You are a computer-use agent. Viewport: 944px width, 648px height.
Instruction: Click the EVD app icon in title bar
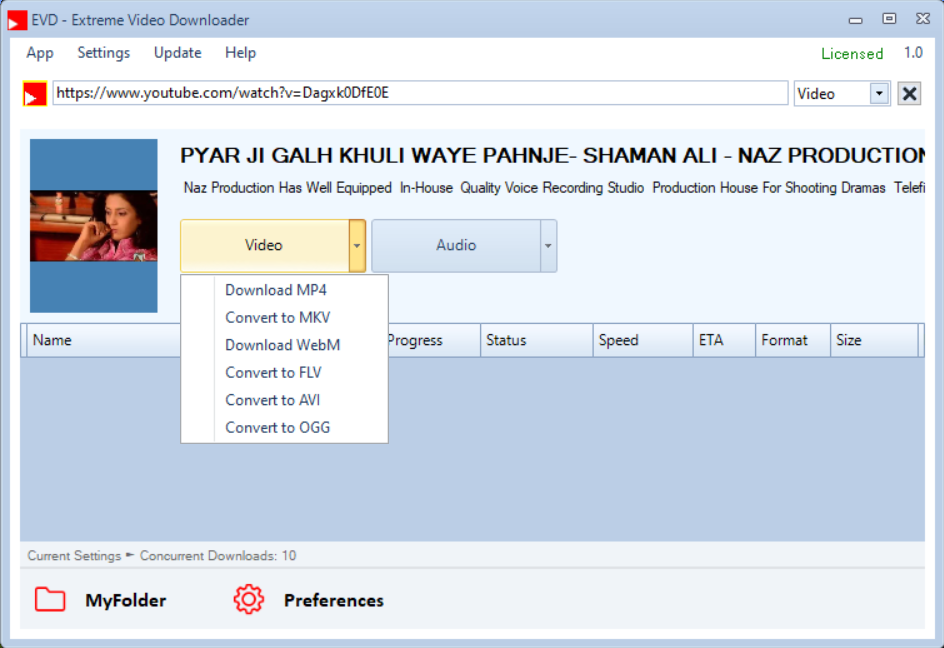pos(17,20)
